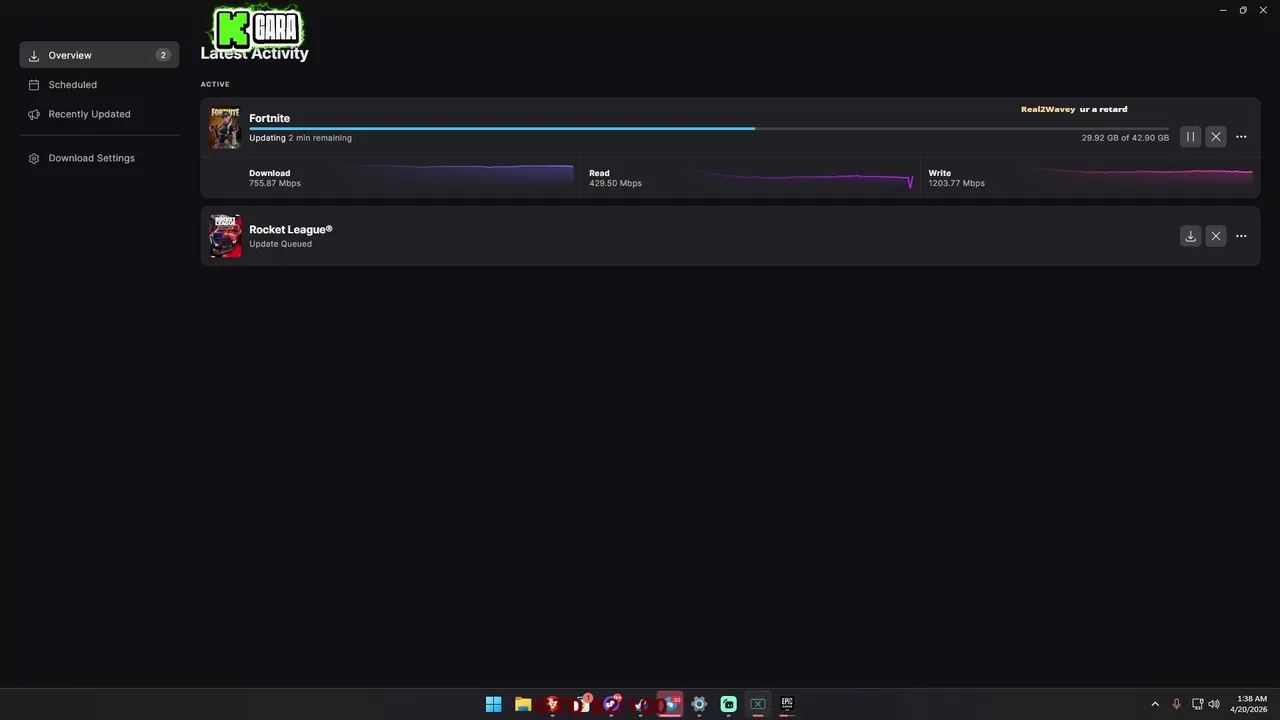Image resolution: width=1280 pixels, height=720 pixels.
Task: Open the network tray icon
Action: 1197,704
